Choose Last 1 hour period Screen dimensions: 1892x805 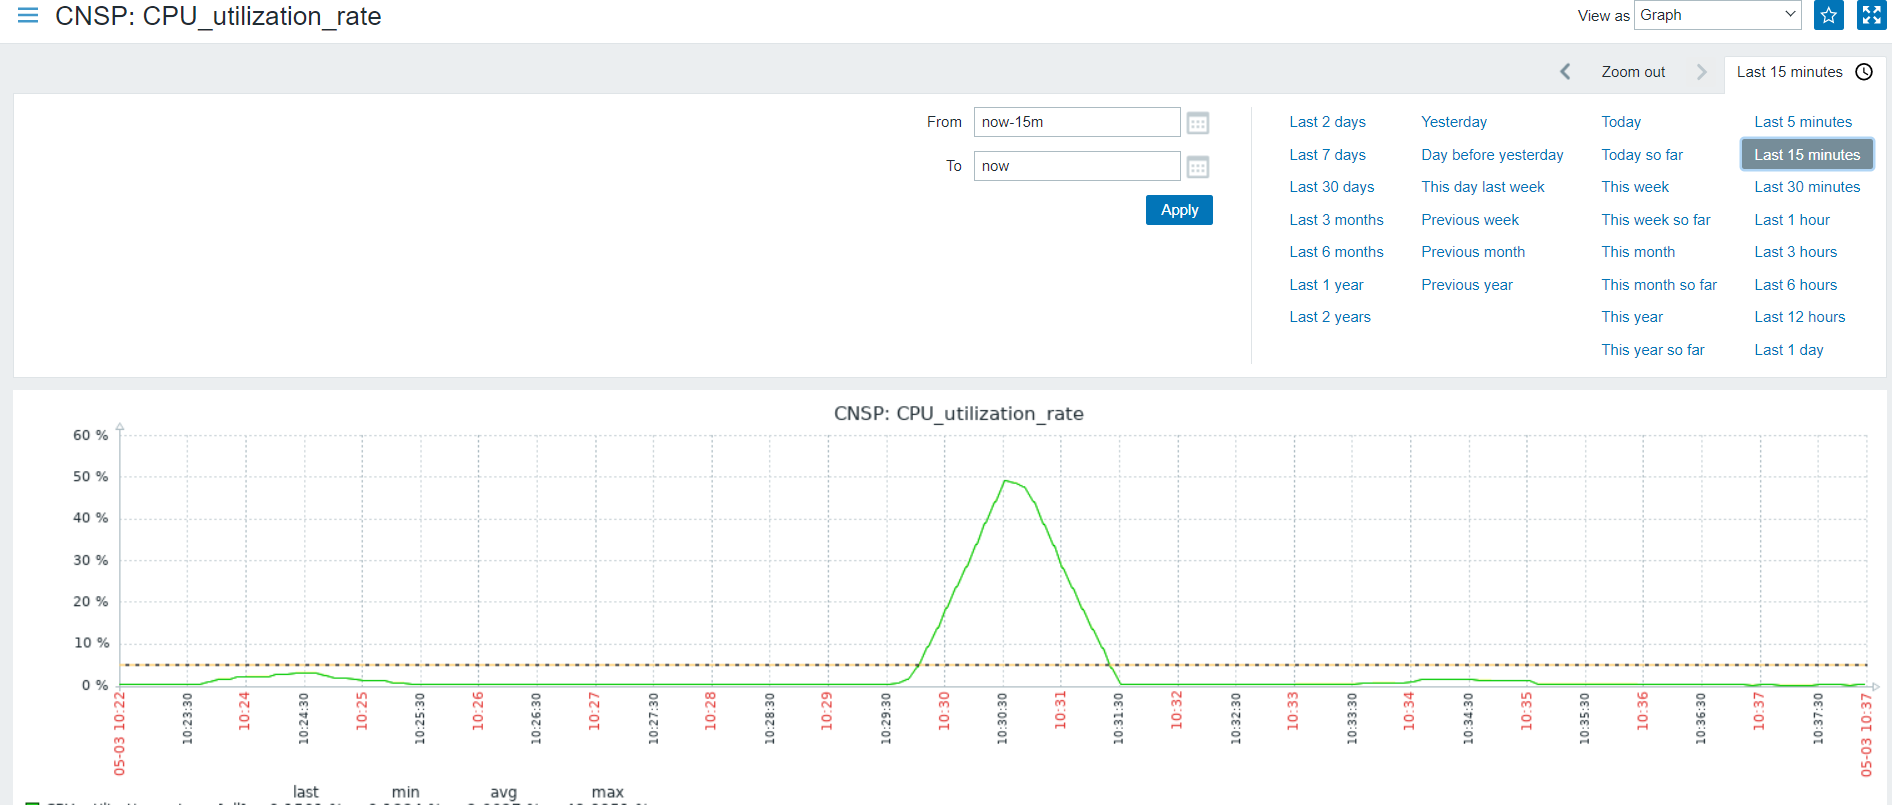point(1791,220)
